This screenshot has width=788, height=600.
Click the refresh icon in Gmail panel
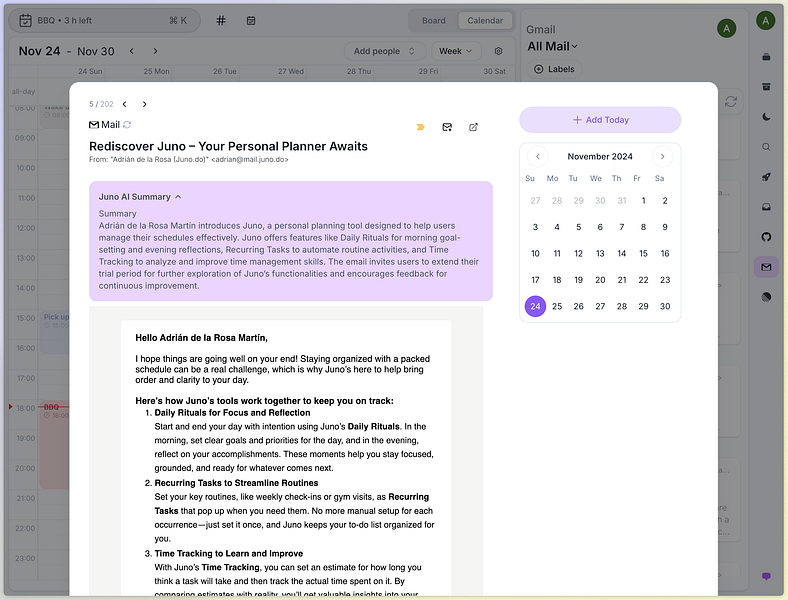click(731, 102)
